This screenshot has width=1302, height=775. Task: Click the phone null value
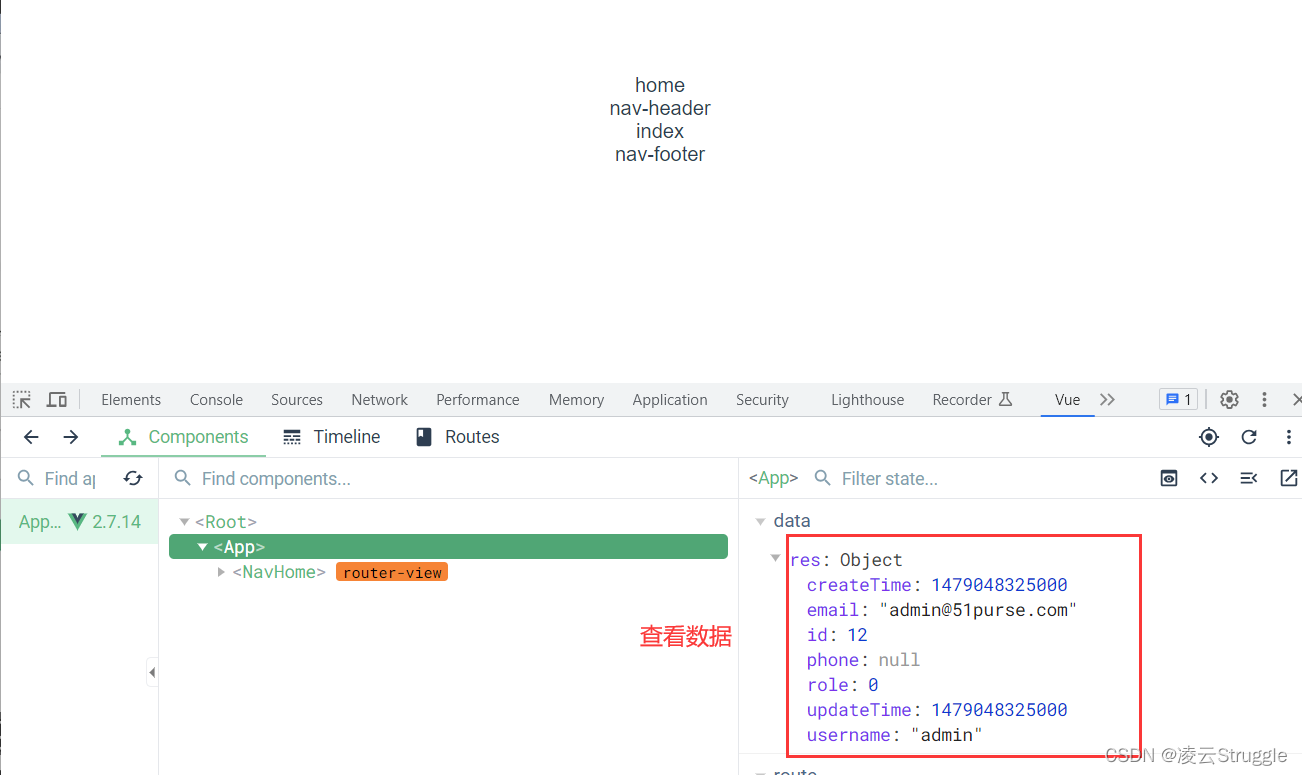[899, 660]
